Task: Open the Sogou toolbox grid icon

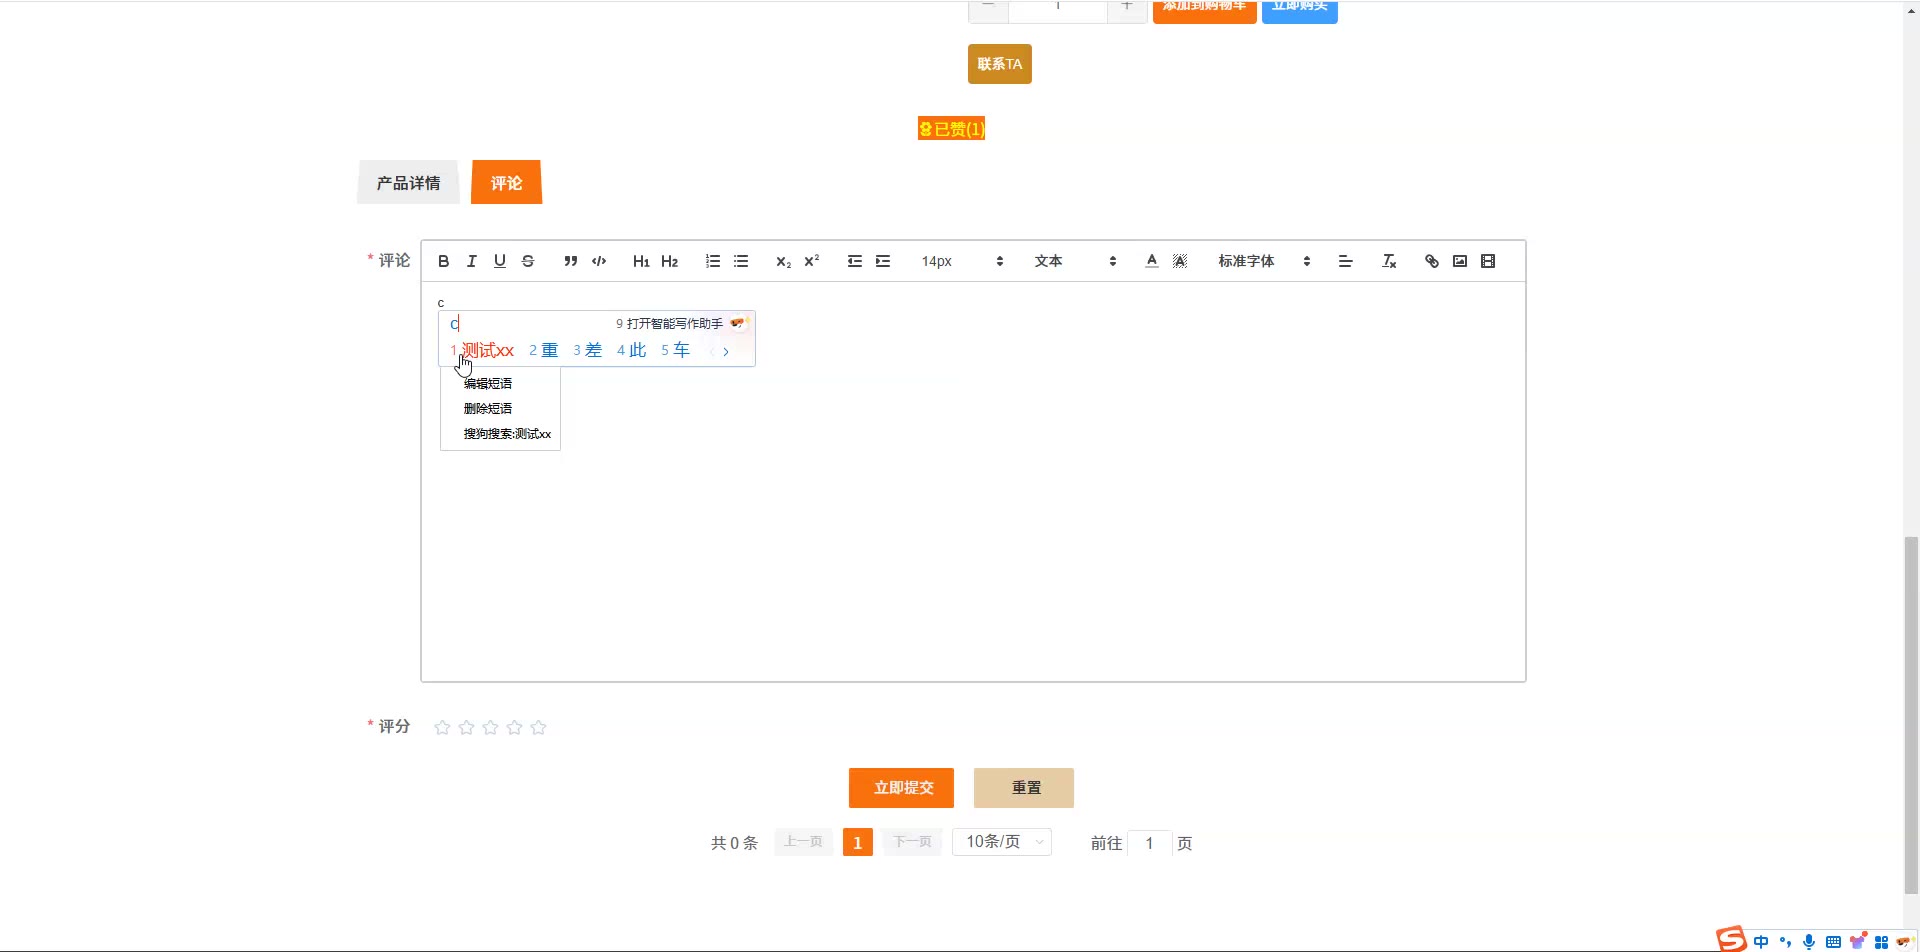Action: point(1881,942)
